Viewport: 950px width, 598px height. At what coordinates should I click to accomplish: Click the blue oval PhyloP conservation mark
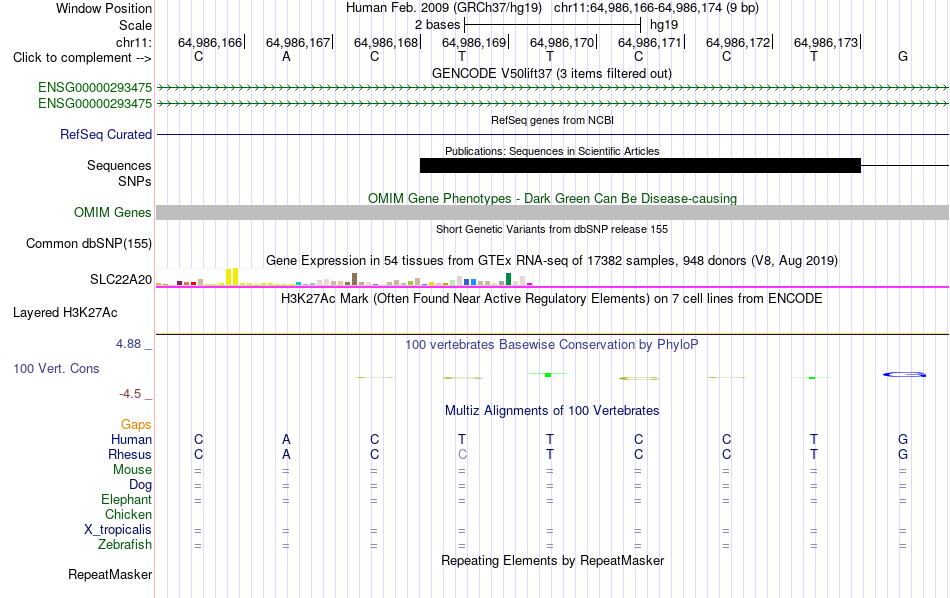[x=904, y=374]
